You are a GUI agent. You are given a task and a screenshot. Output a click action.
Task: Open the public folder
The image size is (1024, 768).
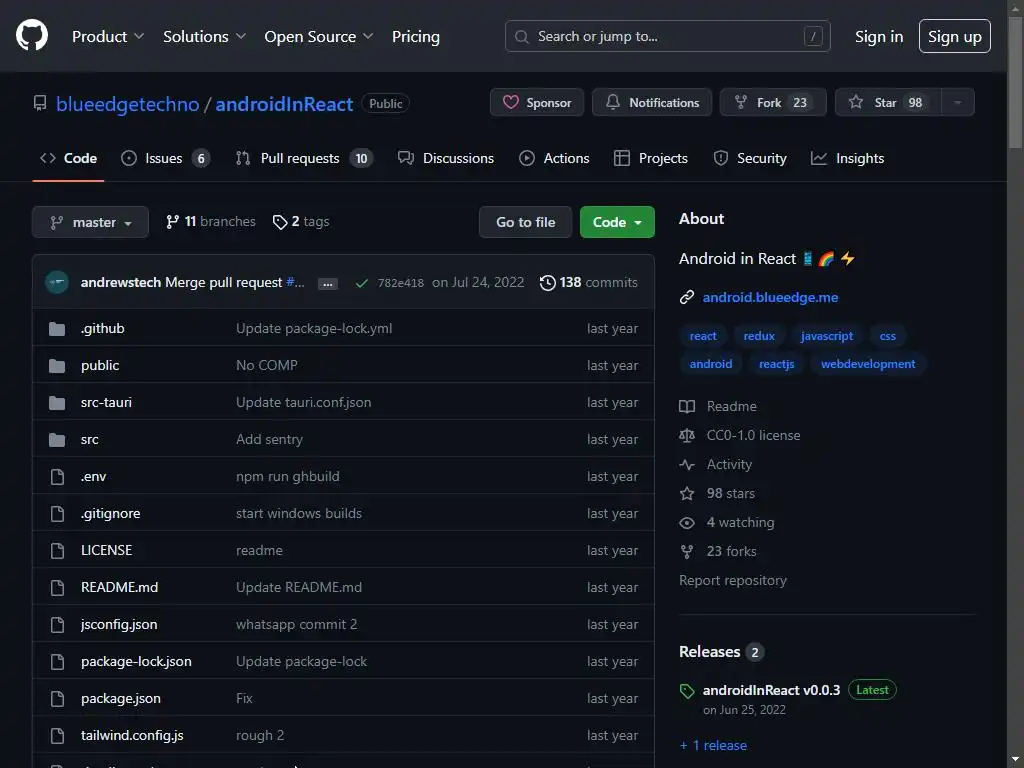click(x=100, y=366)
